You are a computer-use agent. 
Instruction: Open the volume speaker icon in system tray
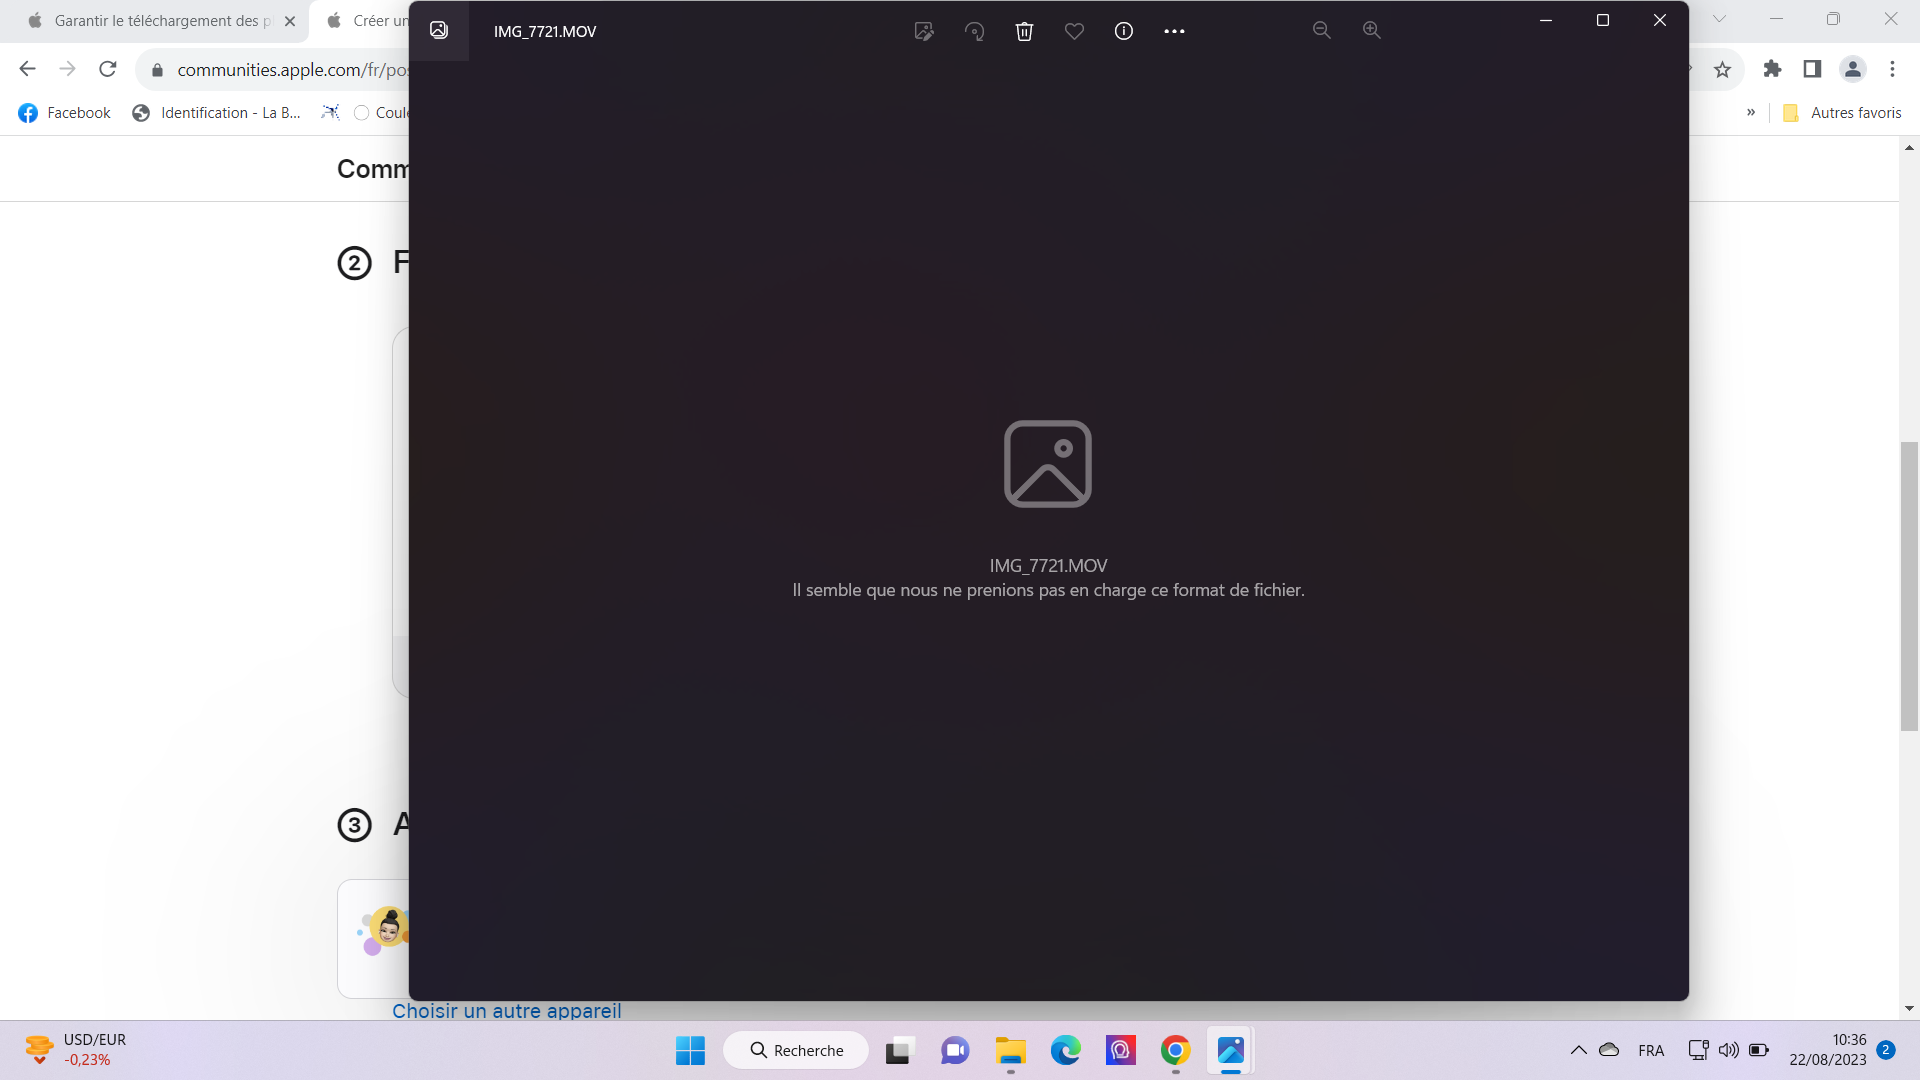pos(1728,1050)
